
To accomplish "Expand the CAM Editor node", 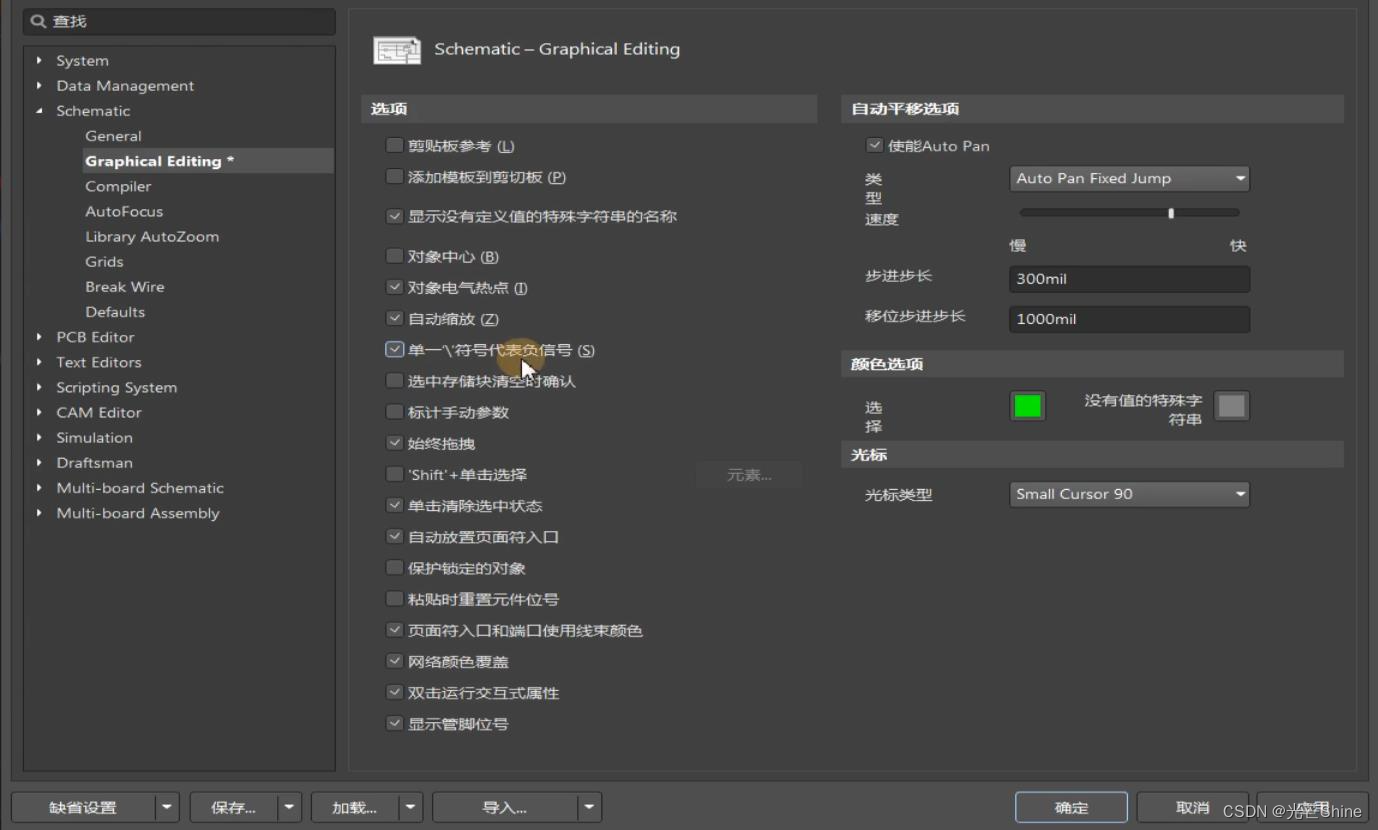I will 39,412.
